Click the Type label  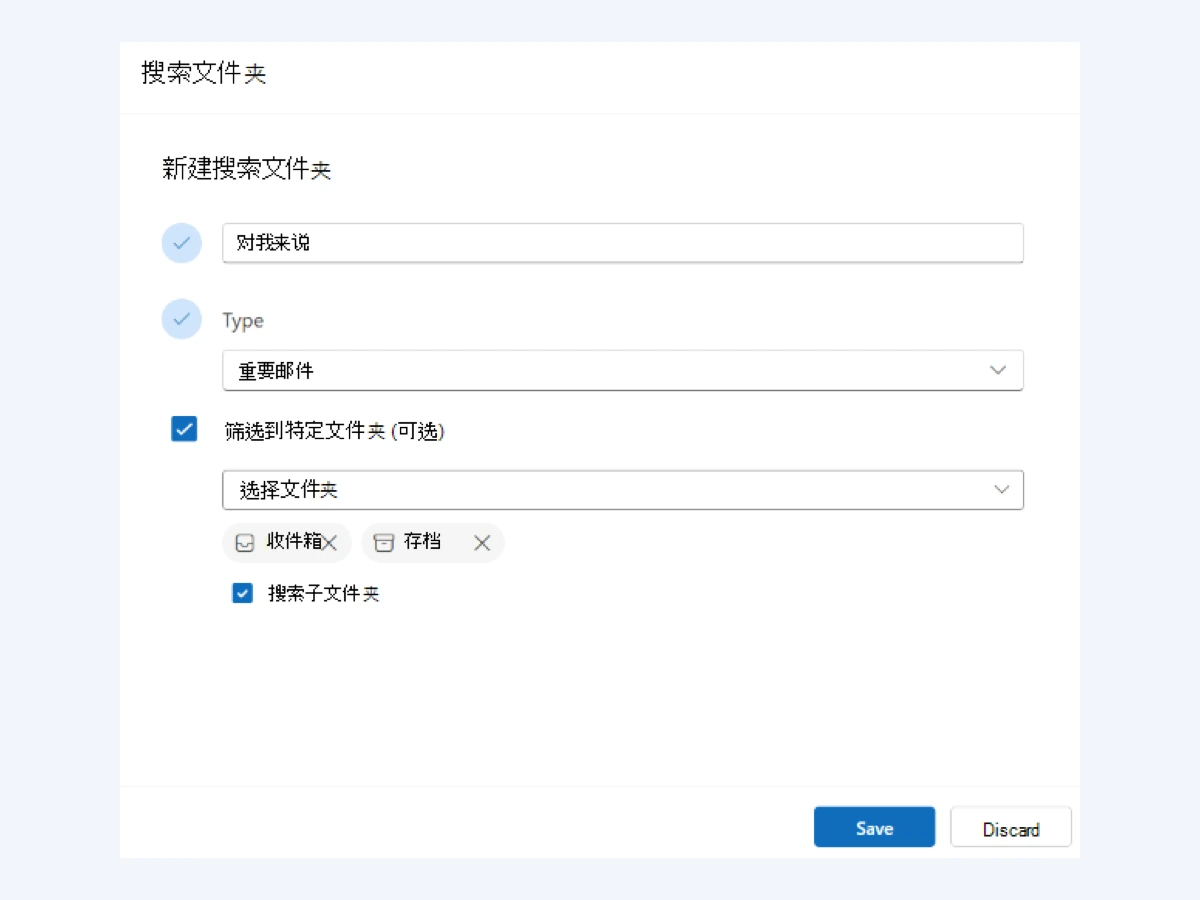243,321
